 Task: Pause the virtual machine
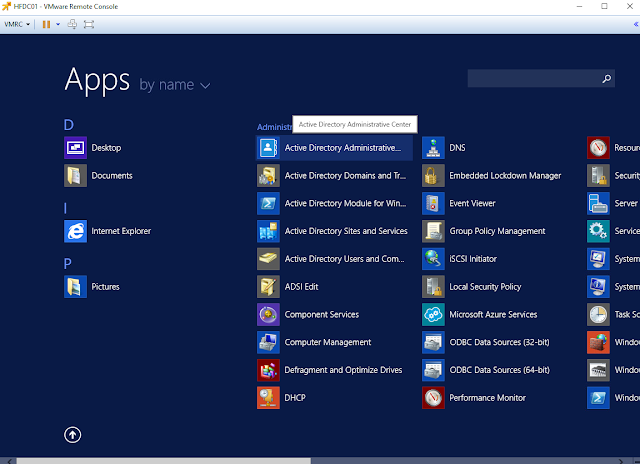pos(47,24)
